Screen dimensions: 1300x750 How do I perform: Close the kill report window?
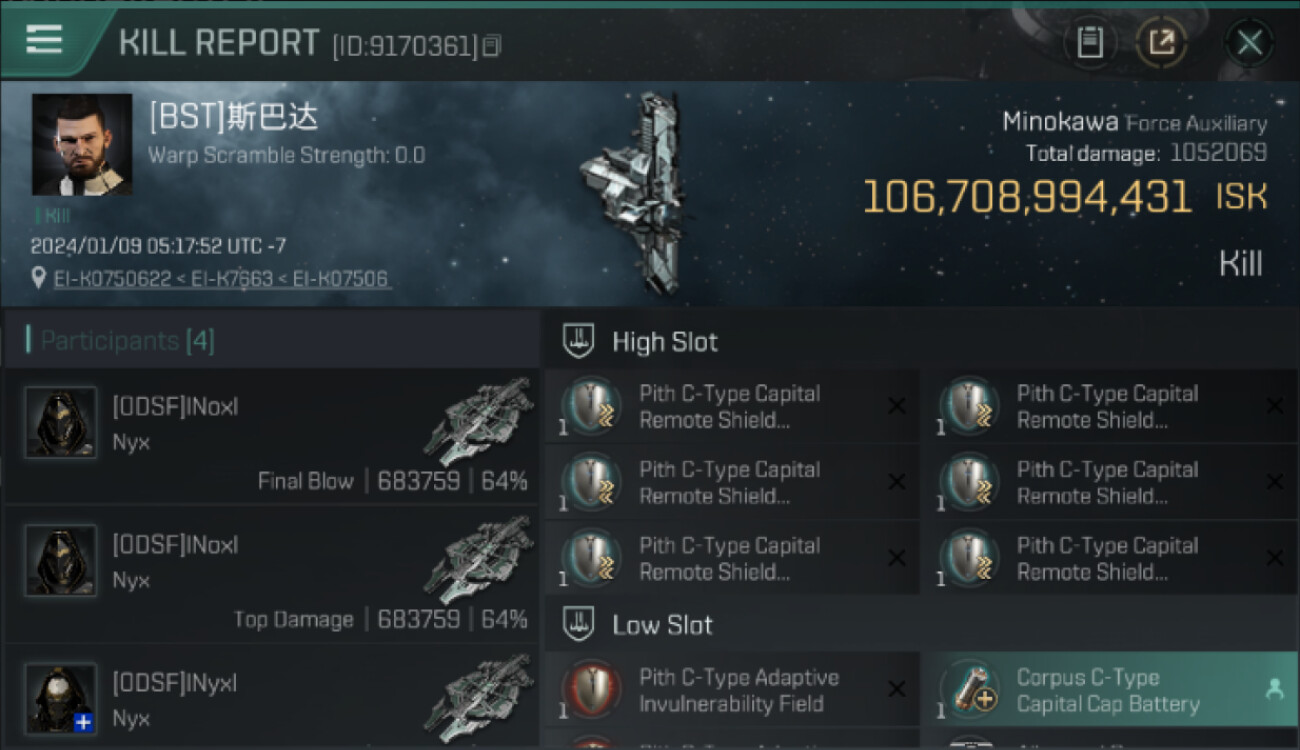[1249, 43]
